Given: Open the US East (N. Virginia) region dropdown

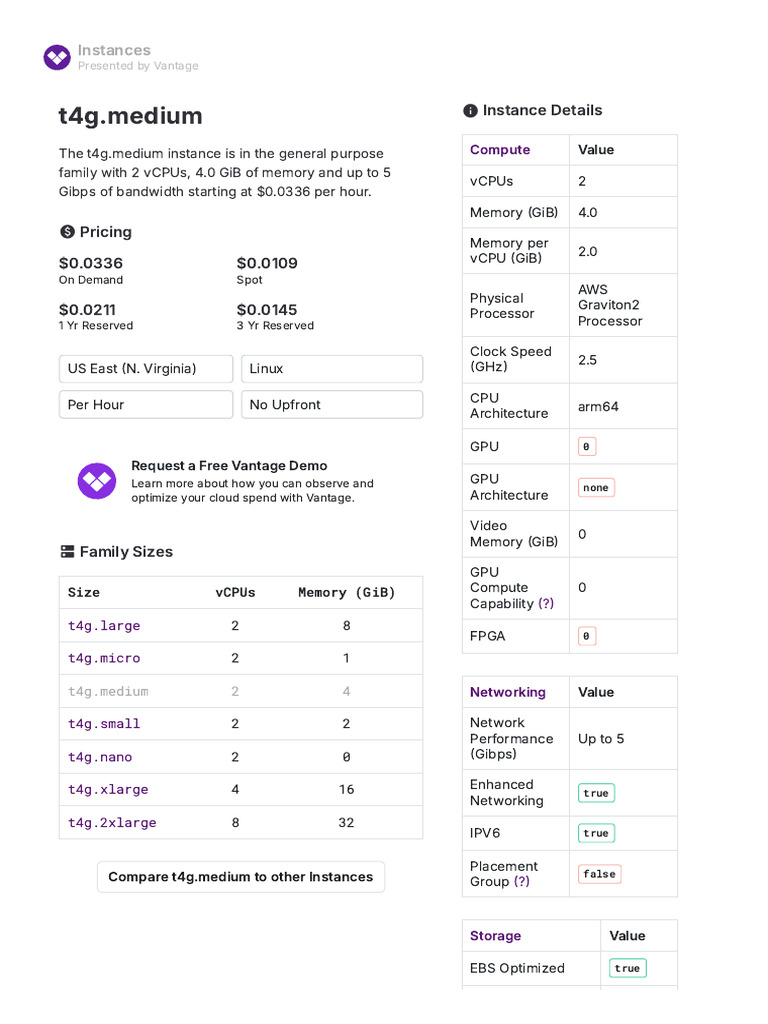Looking at the screenshot, I should pos(146,369).
